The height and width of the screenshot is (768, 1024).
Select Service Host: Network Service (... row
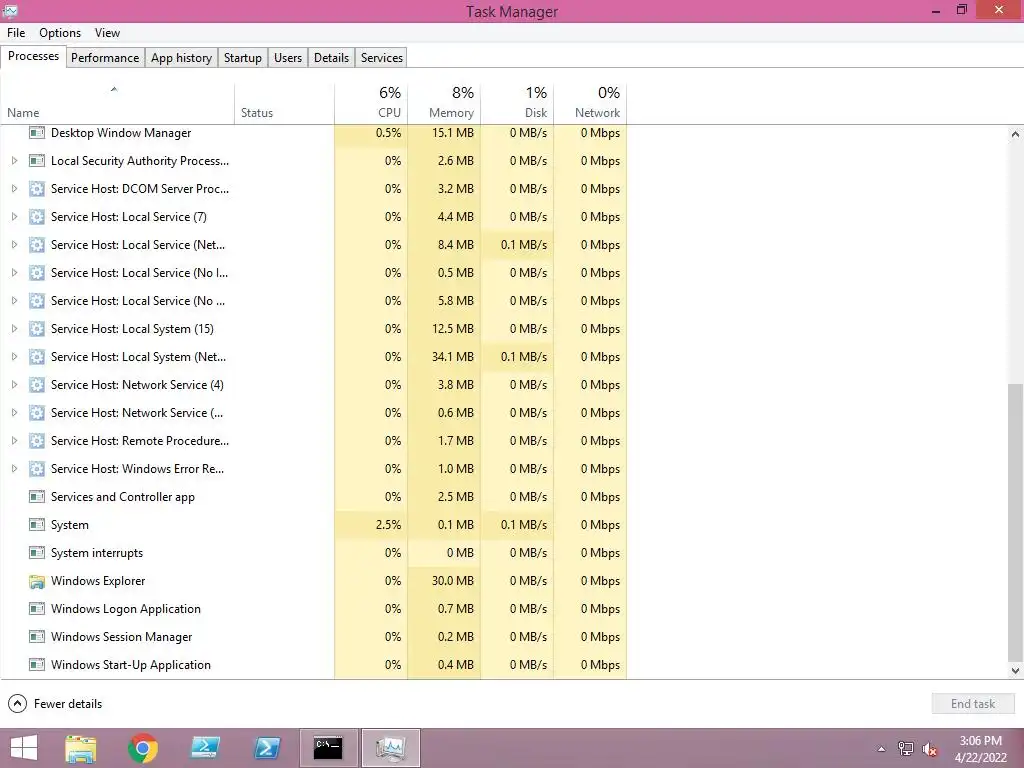click(x=313, y=413)
